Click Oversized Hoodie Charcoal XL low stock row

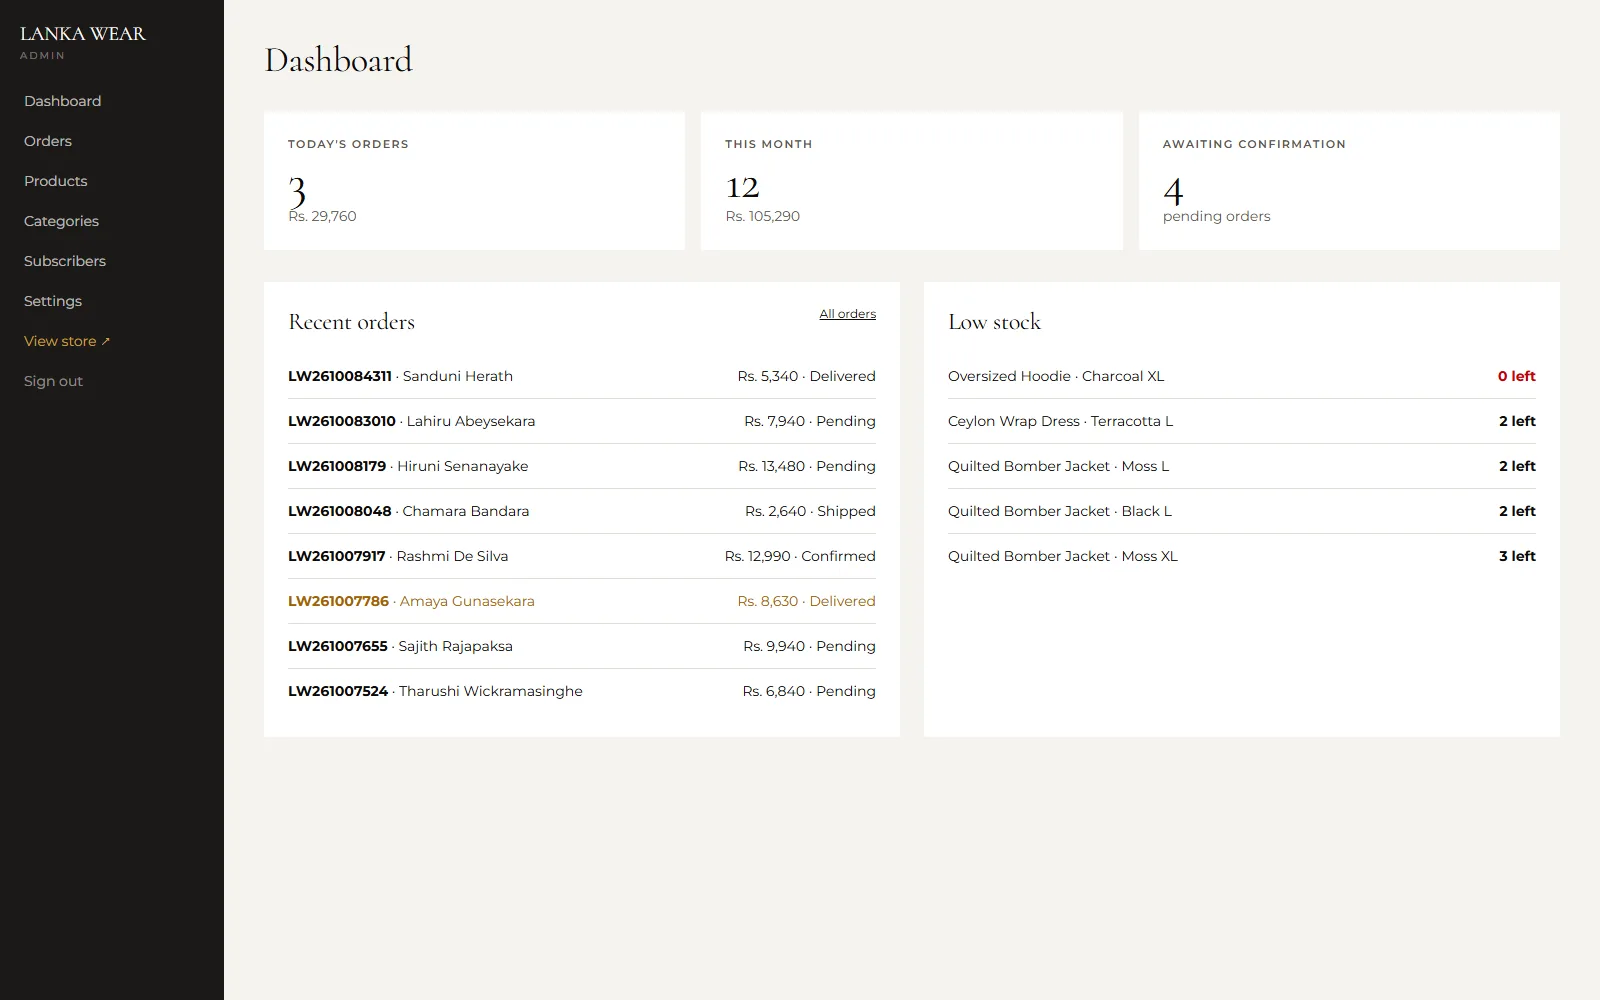[1242, 376]
